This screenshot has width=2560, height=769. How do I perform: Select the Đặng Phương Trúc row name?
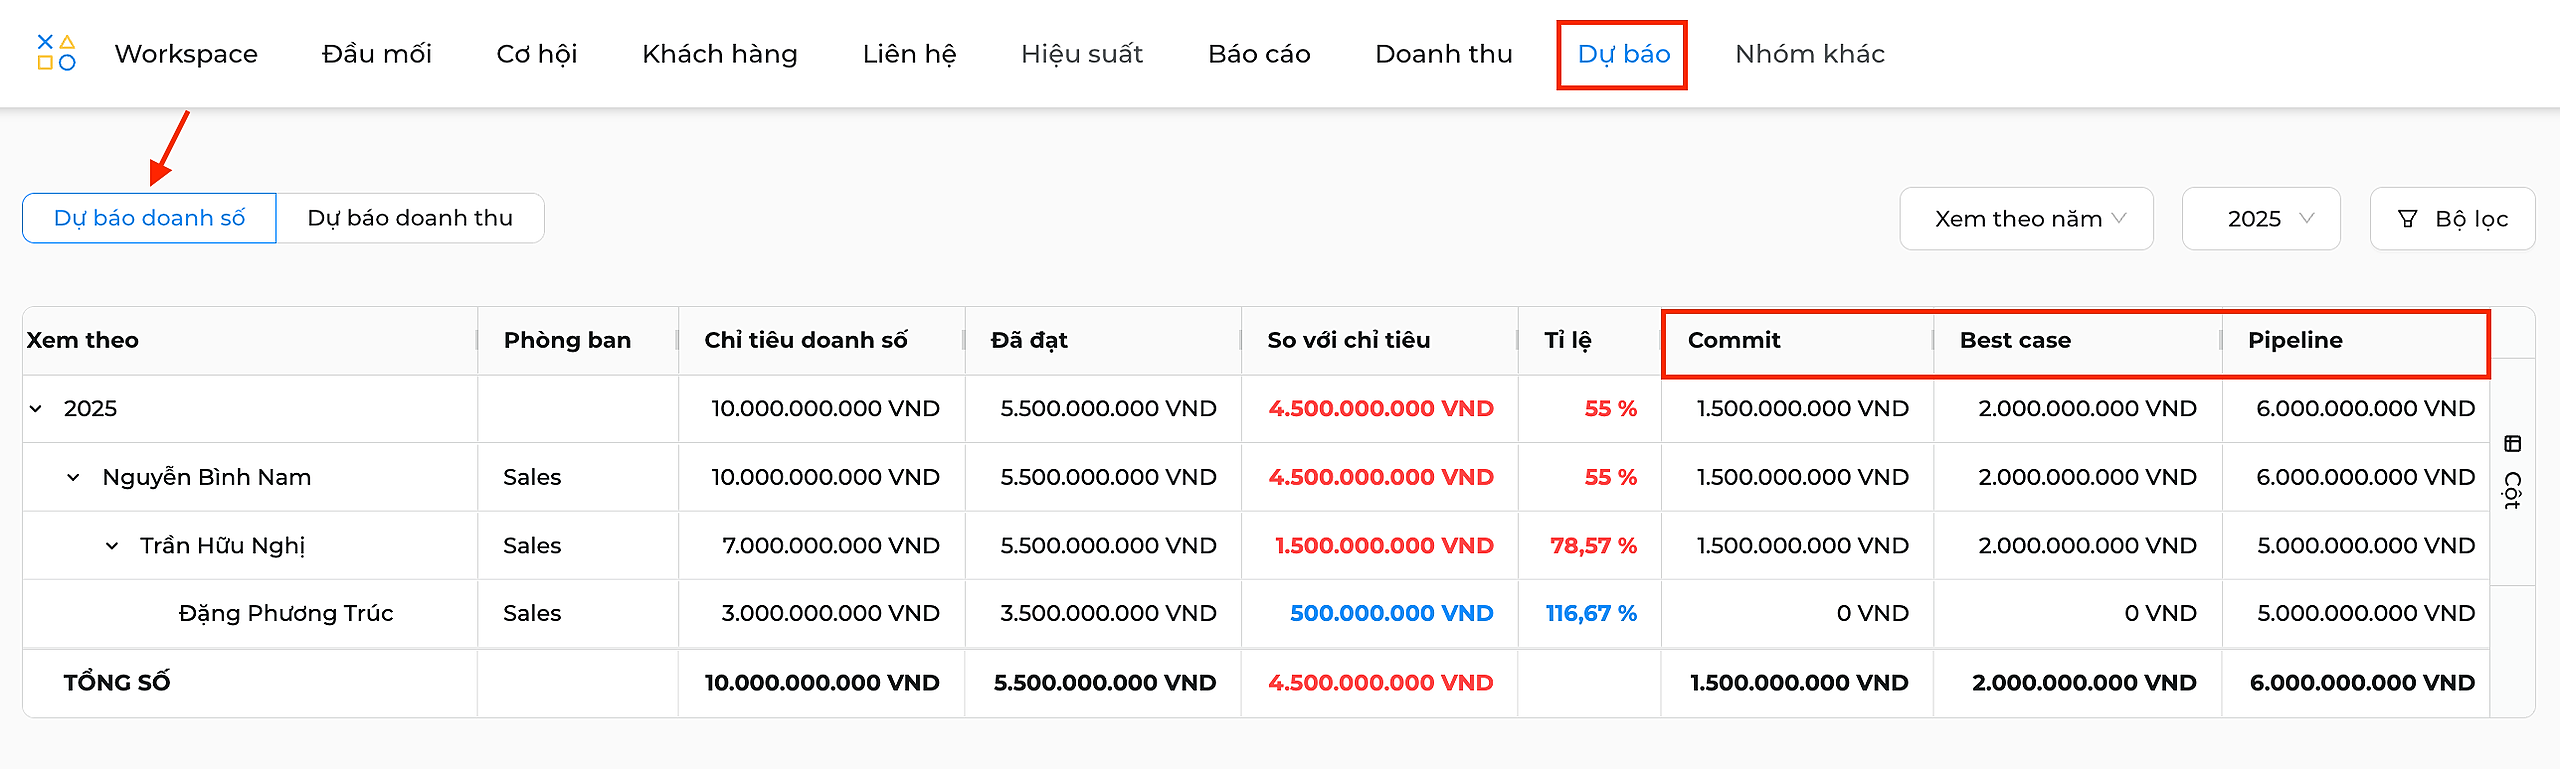coord(286,613)
